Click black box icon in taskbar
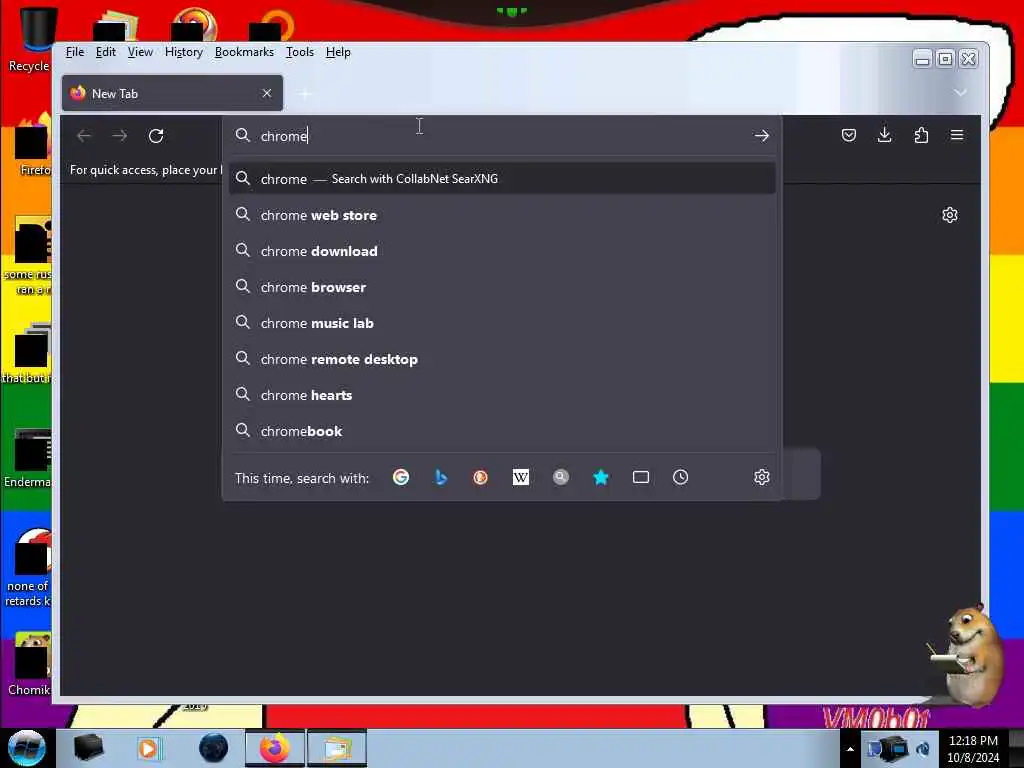This screenshot has width=1024, height=768. click(x=88, y=748)
